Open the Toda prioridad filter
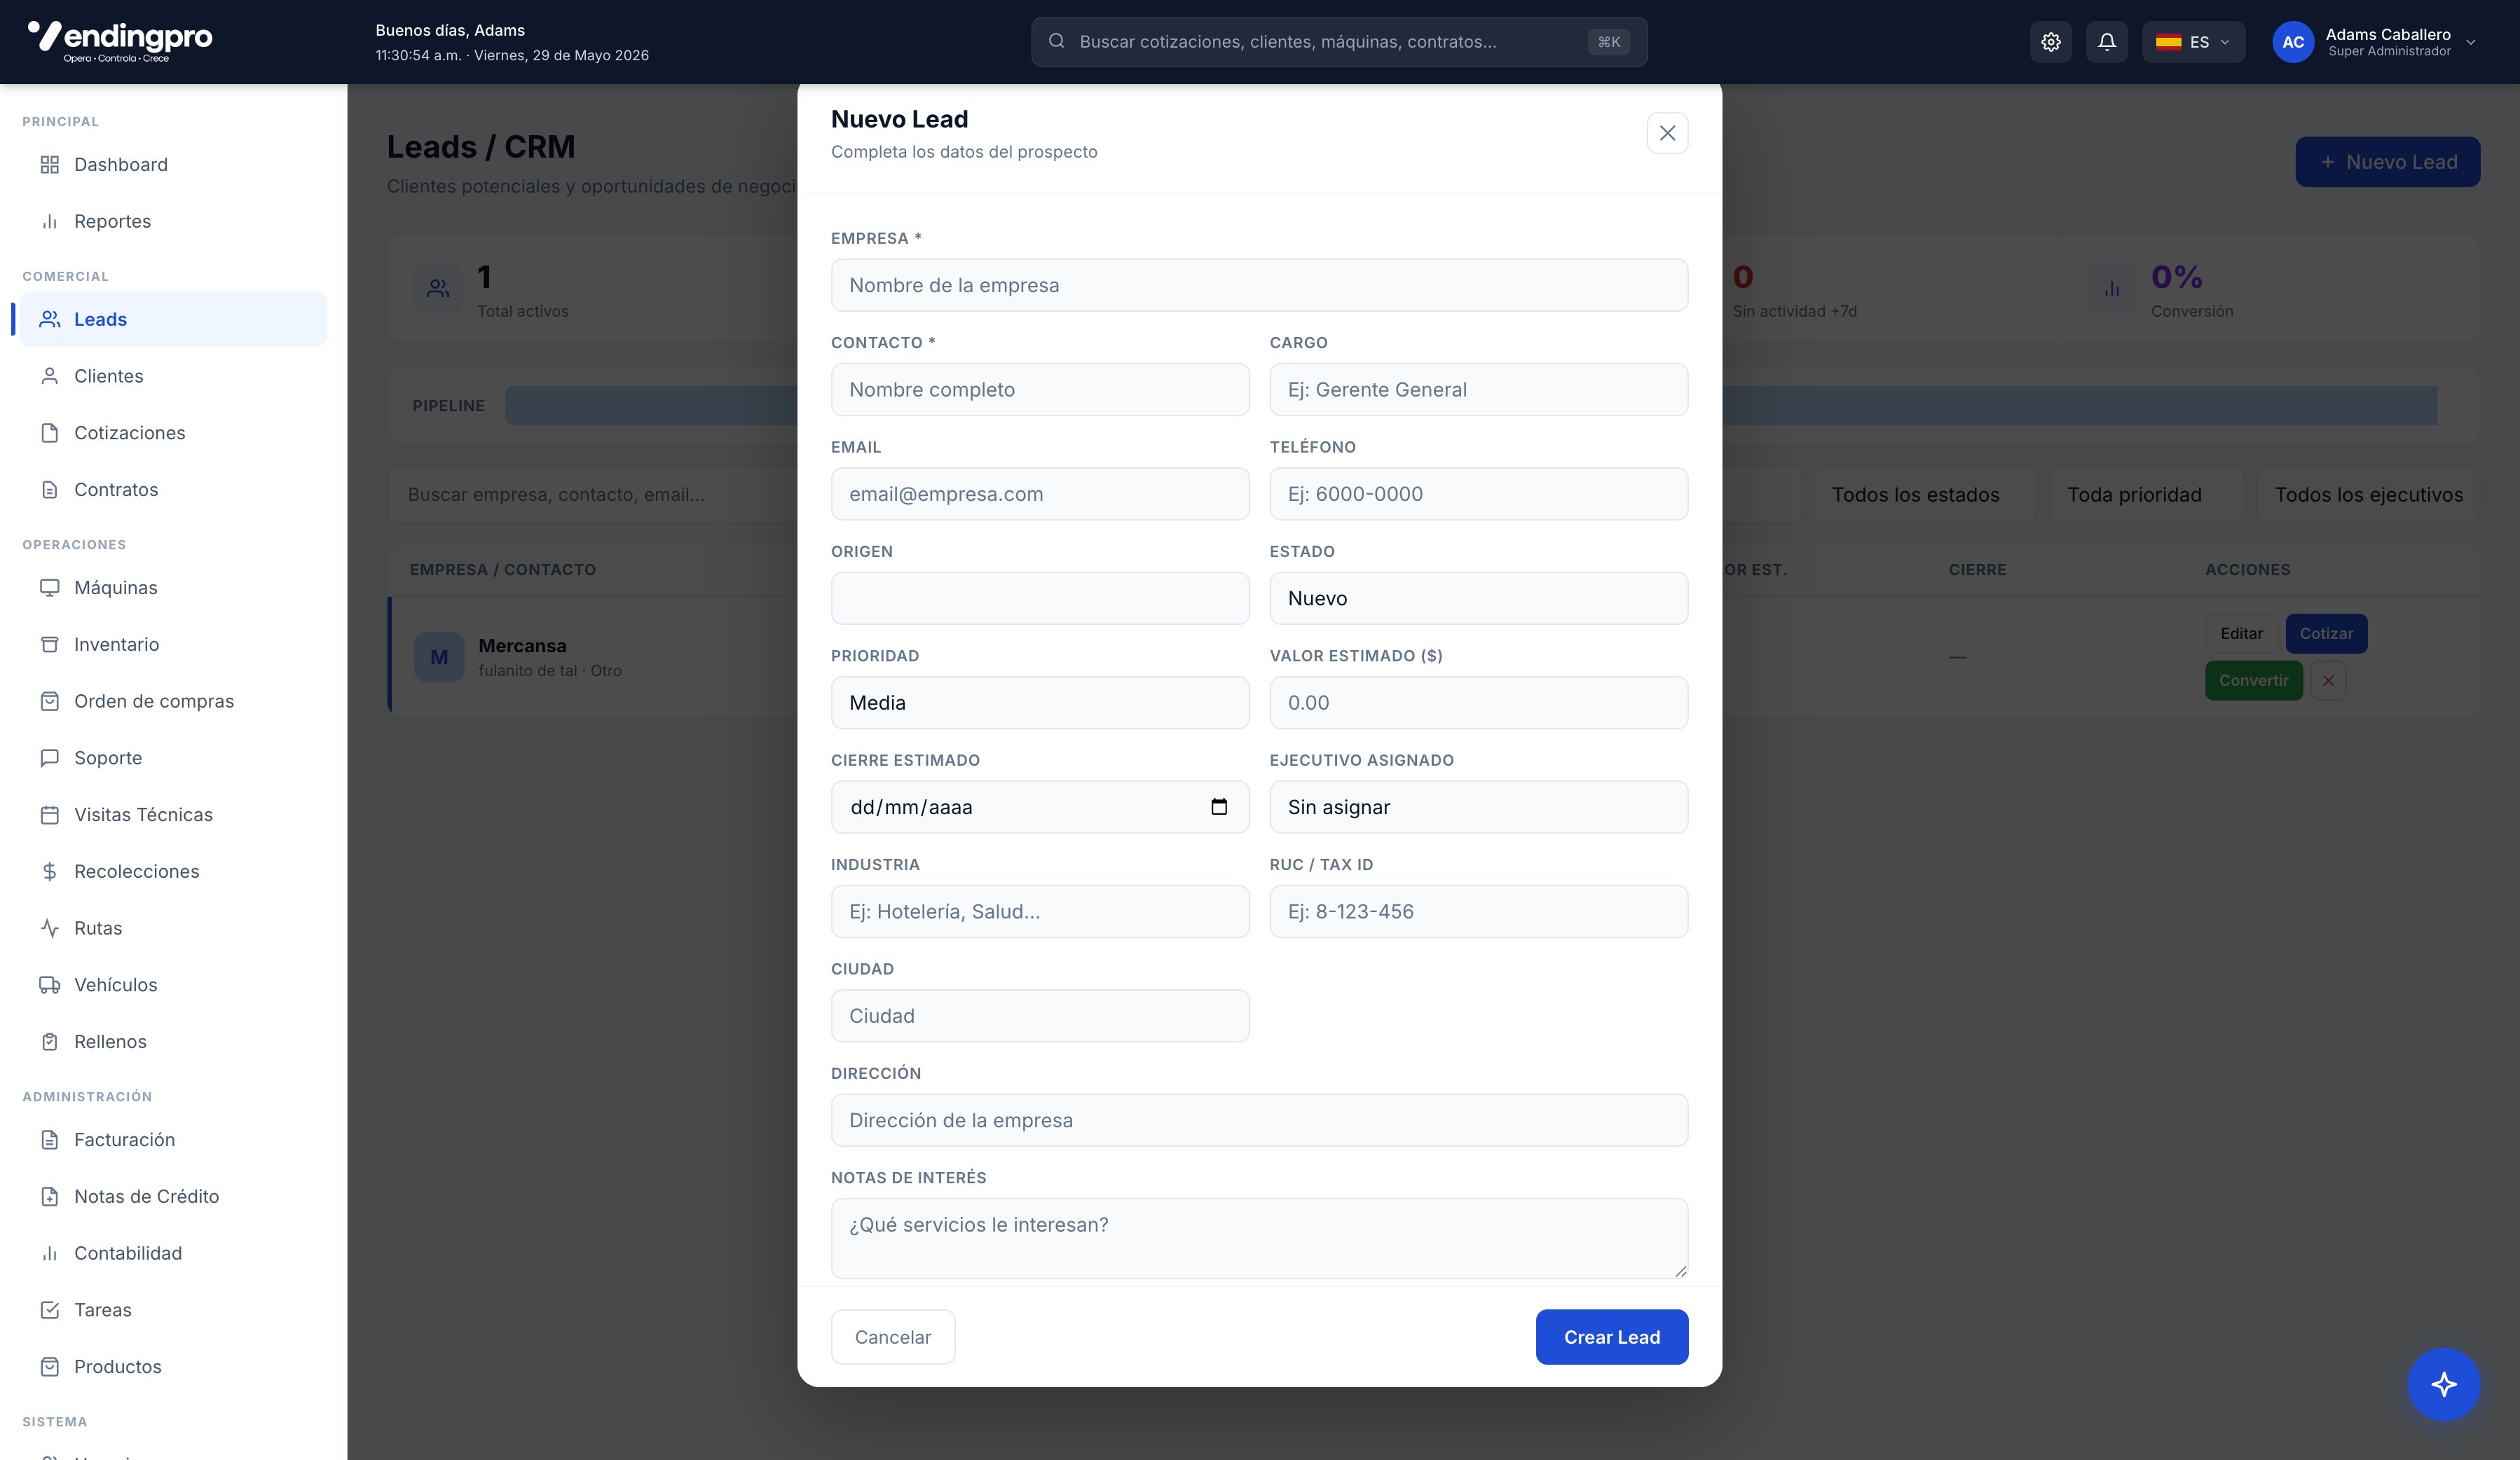Viewport: 2520px width, 1460px height. 2146,494
